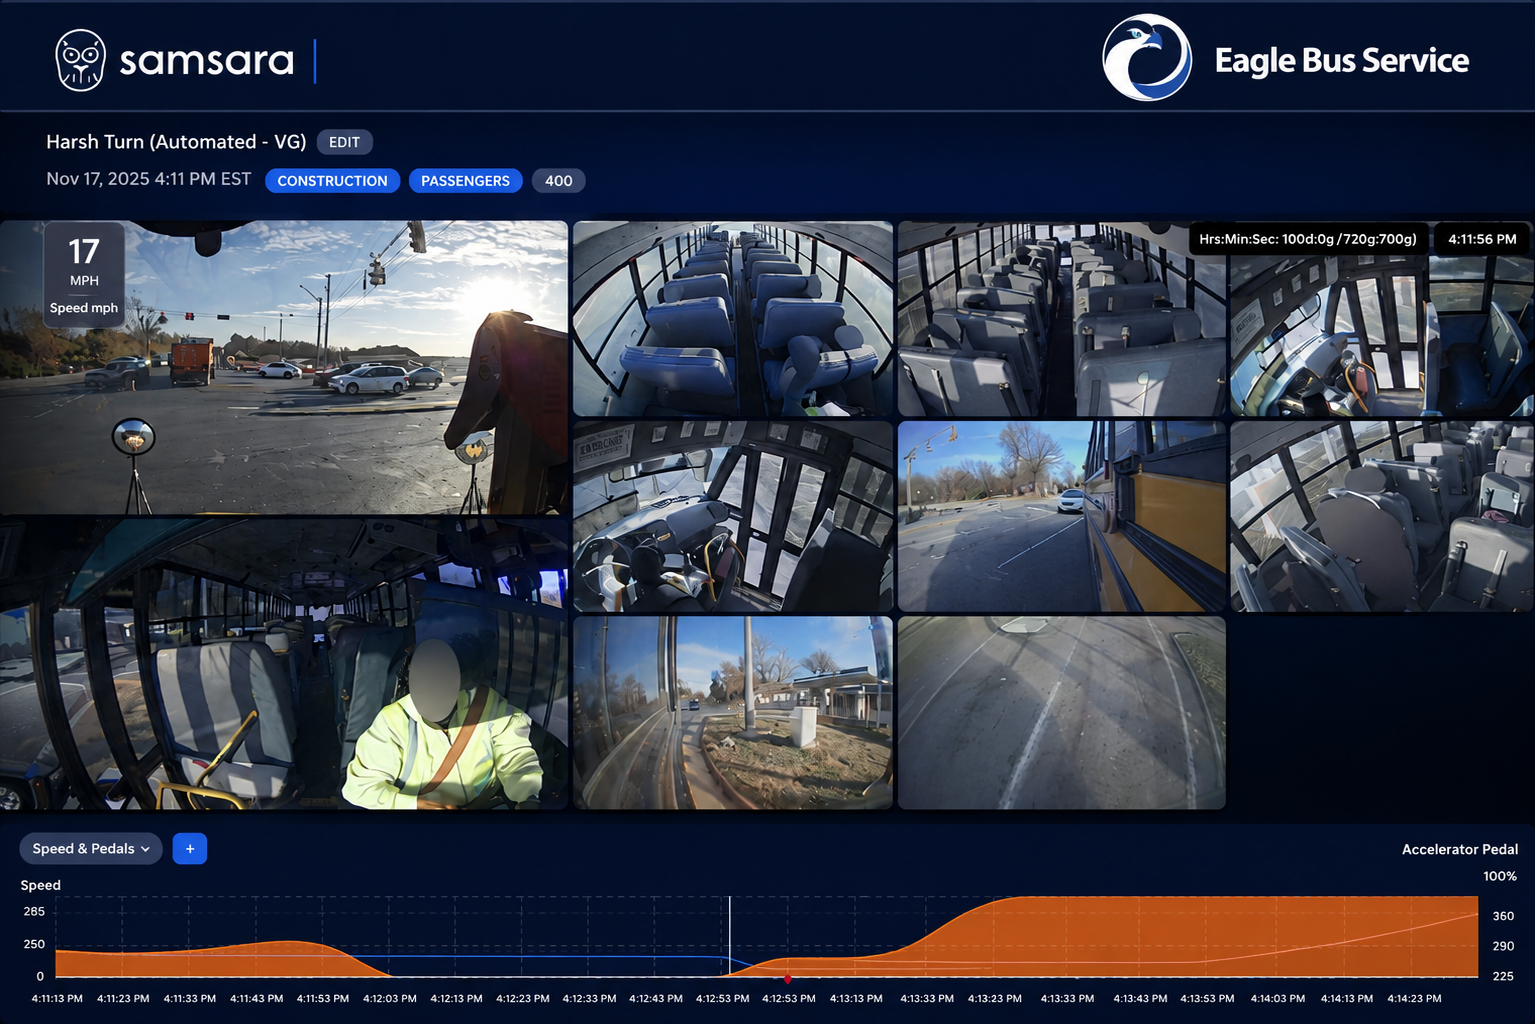
Task: Click the 4:13:43 PM timeline label
Action: coord(1140,998)
